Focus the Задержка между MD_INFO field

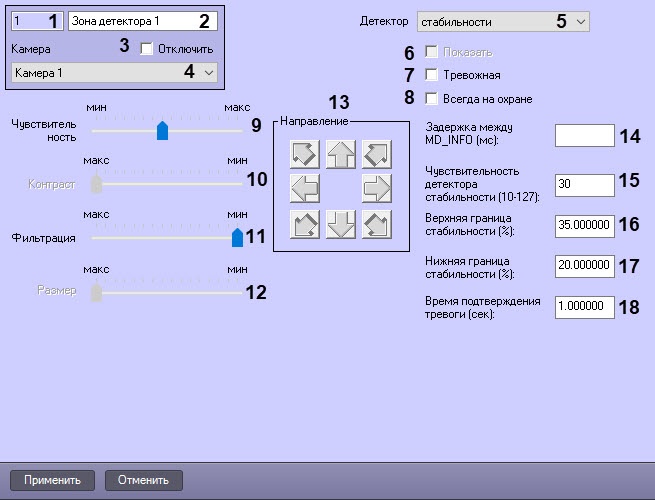tap(584, 135)
